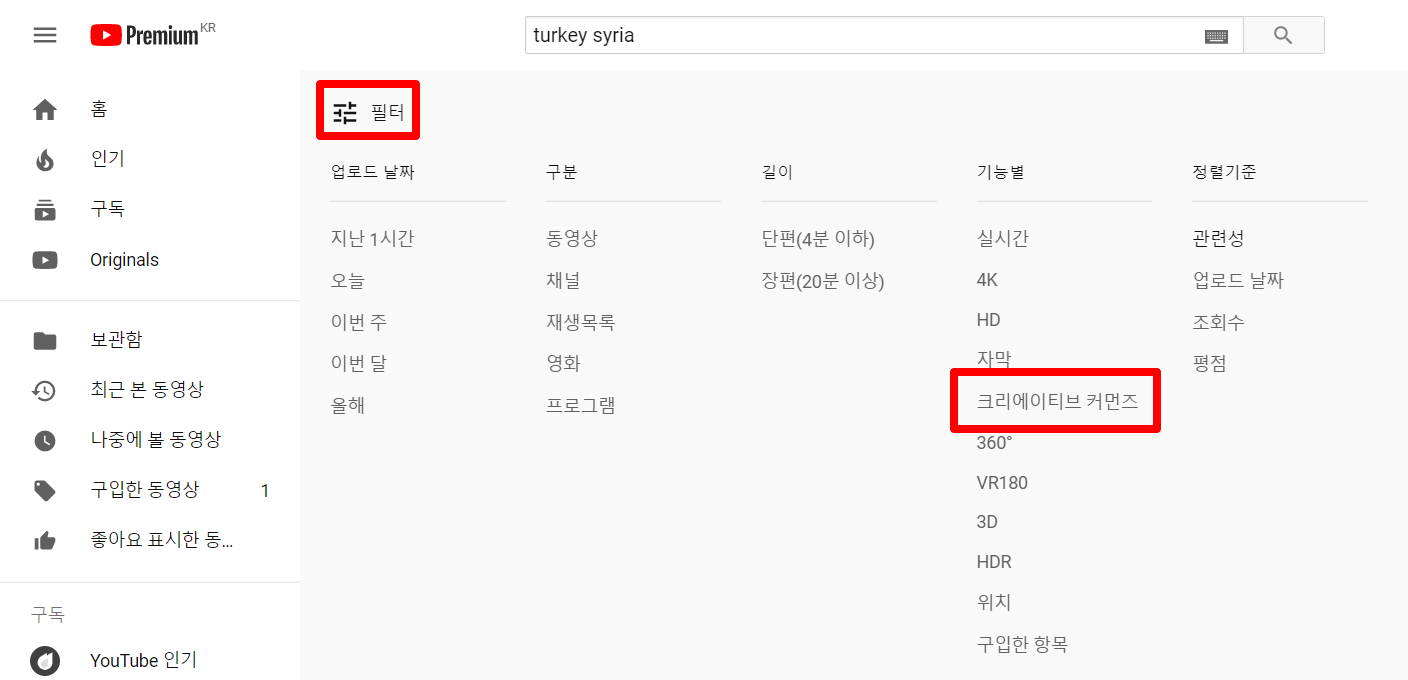Open Library (보관함) folder icon

45,341
